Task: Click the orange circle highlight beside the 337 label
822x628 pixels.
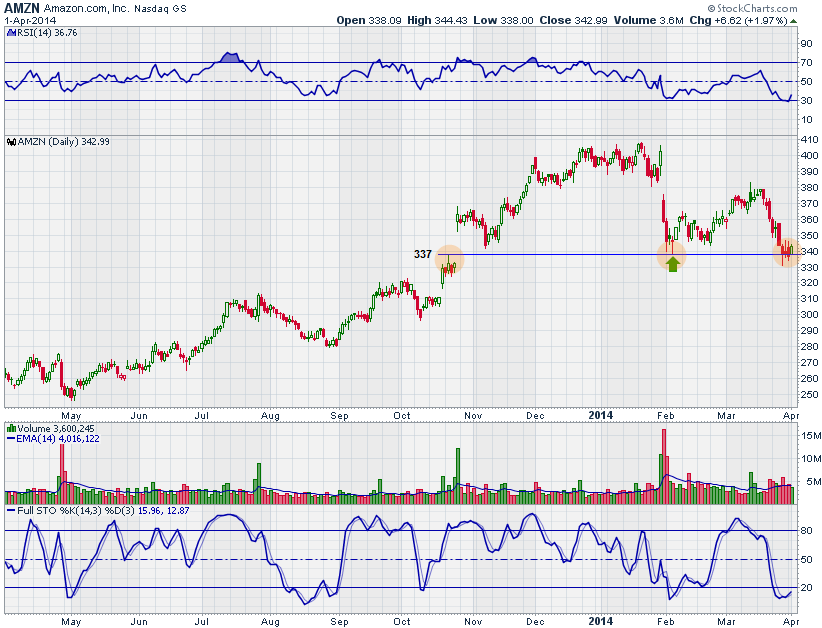Action: click(x=450, y=260)
